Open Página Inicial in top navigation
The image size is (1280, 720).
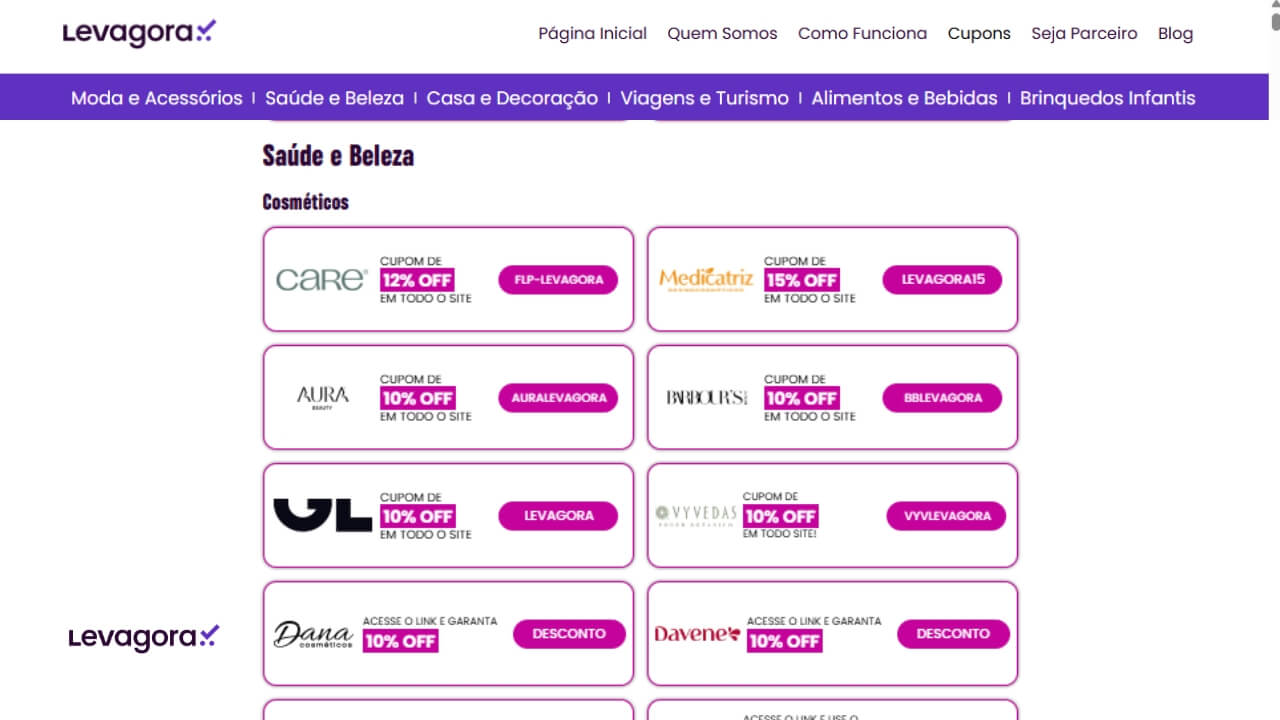click(x=592, y=33)
